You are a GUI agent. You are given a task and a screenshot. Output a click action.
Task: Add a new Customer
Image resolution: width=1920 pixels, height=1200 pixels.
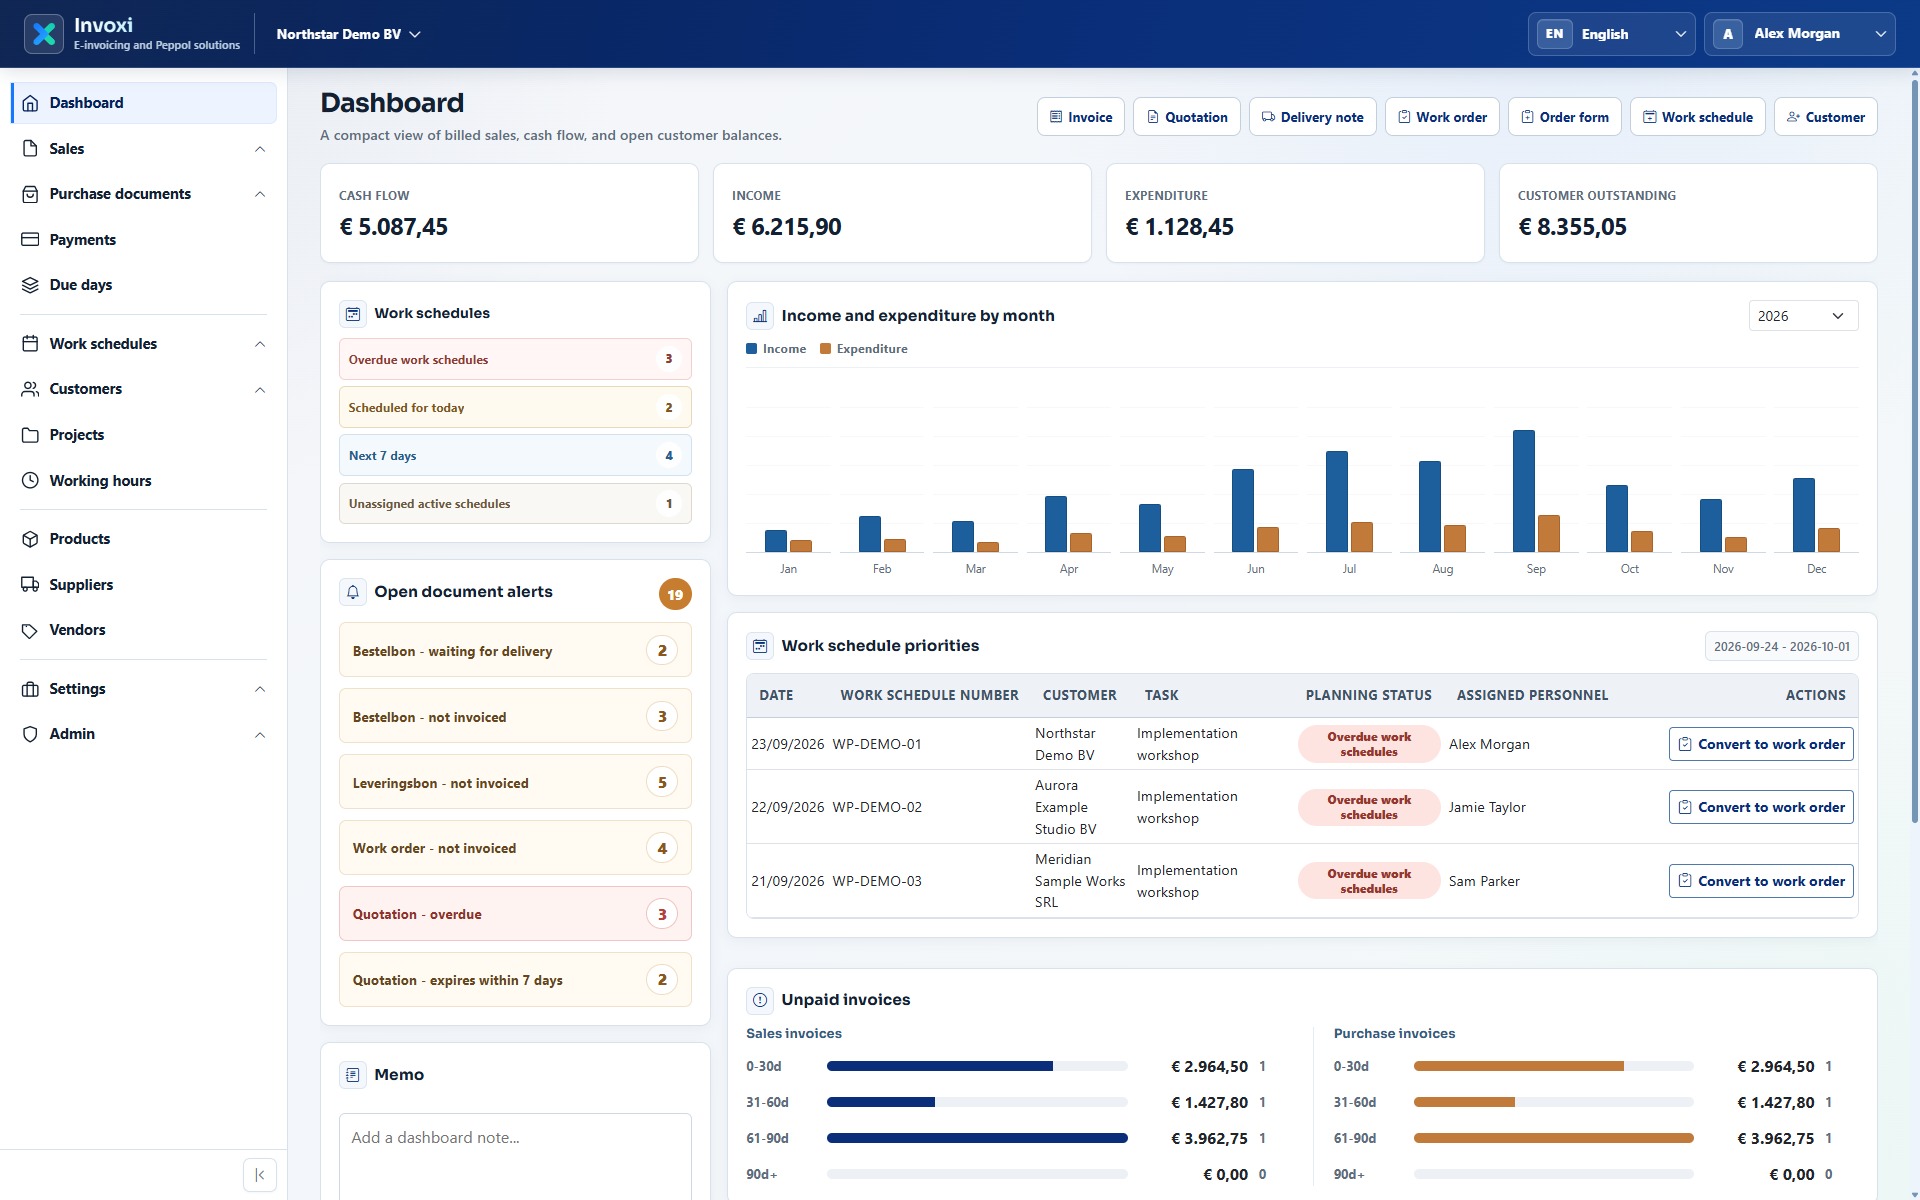coord(1826,117)
